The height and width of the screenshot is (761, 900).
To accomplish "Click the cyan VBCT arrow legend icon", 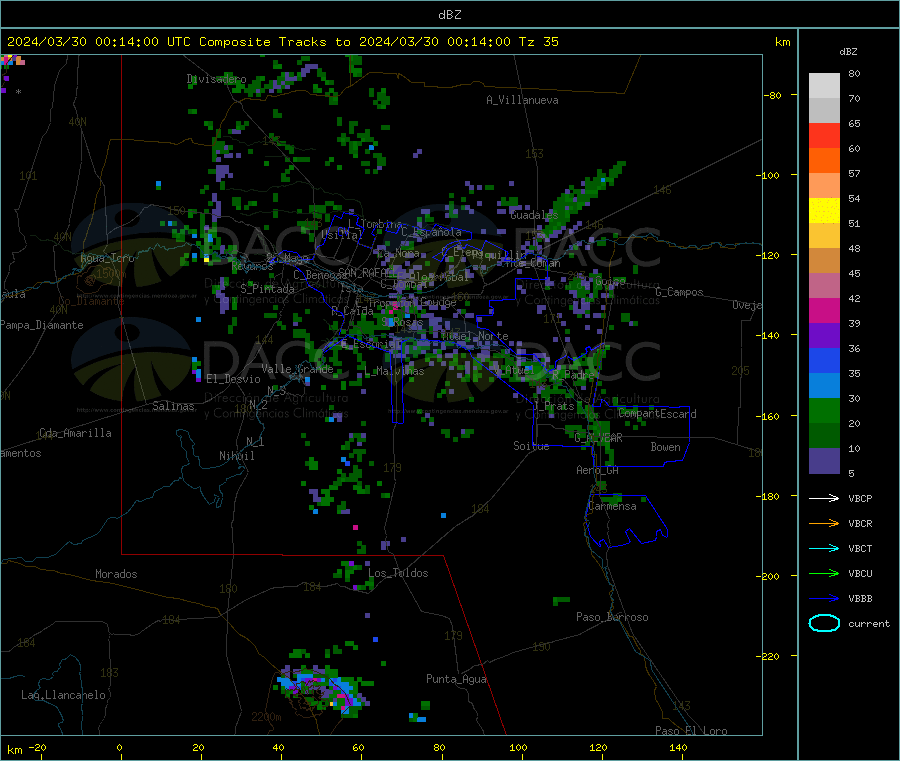I will click(x=824, y=548).
